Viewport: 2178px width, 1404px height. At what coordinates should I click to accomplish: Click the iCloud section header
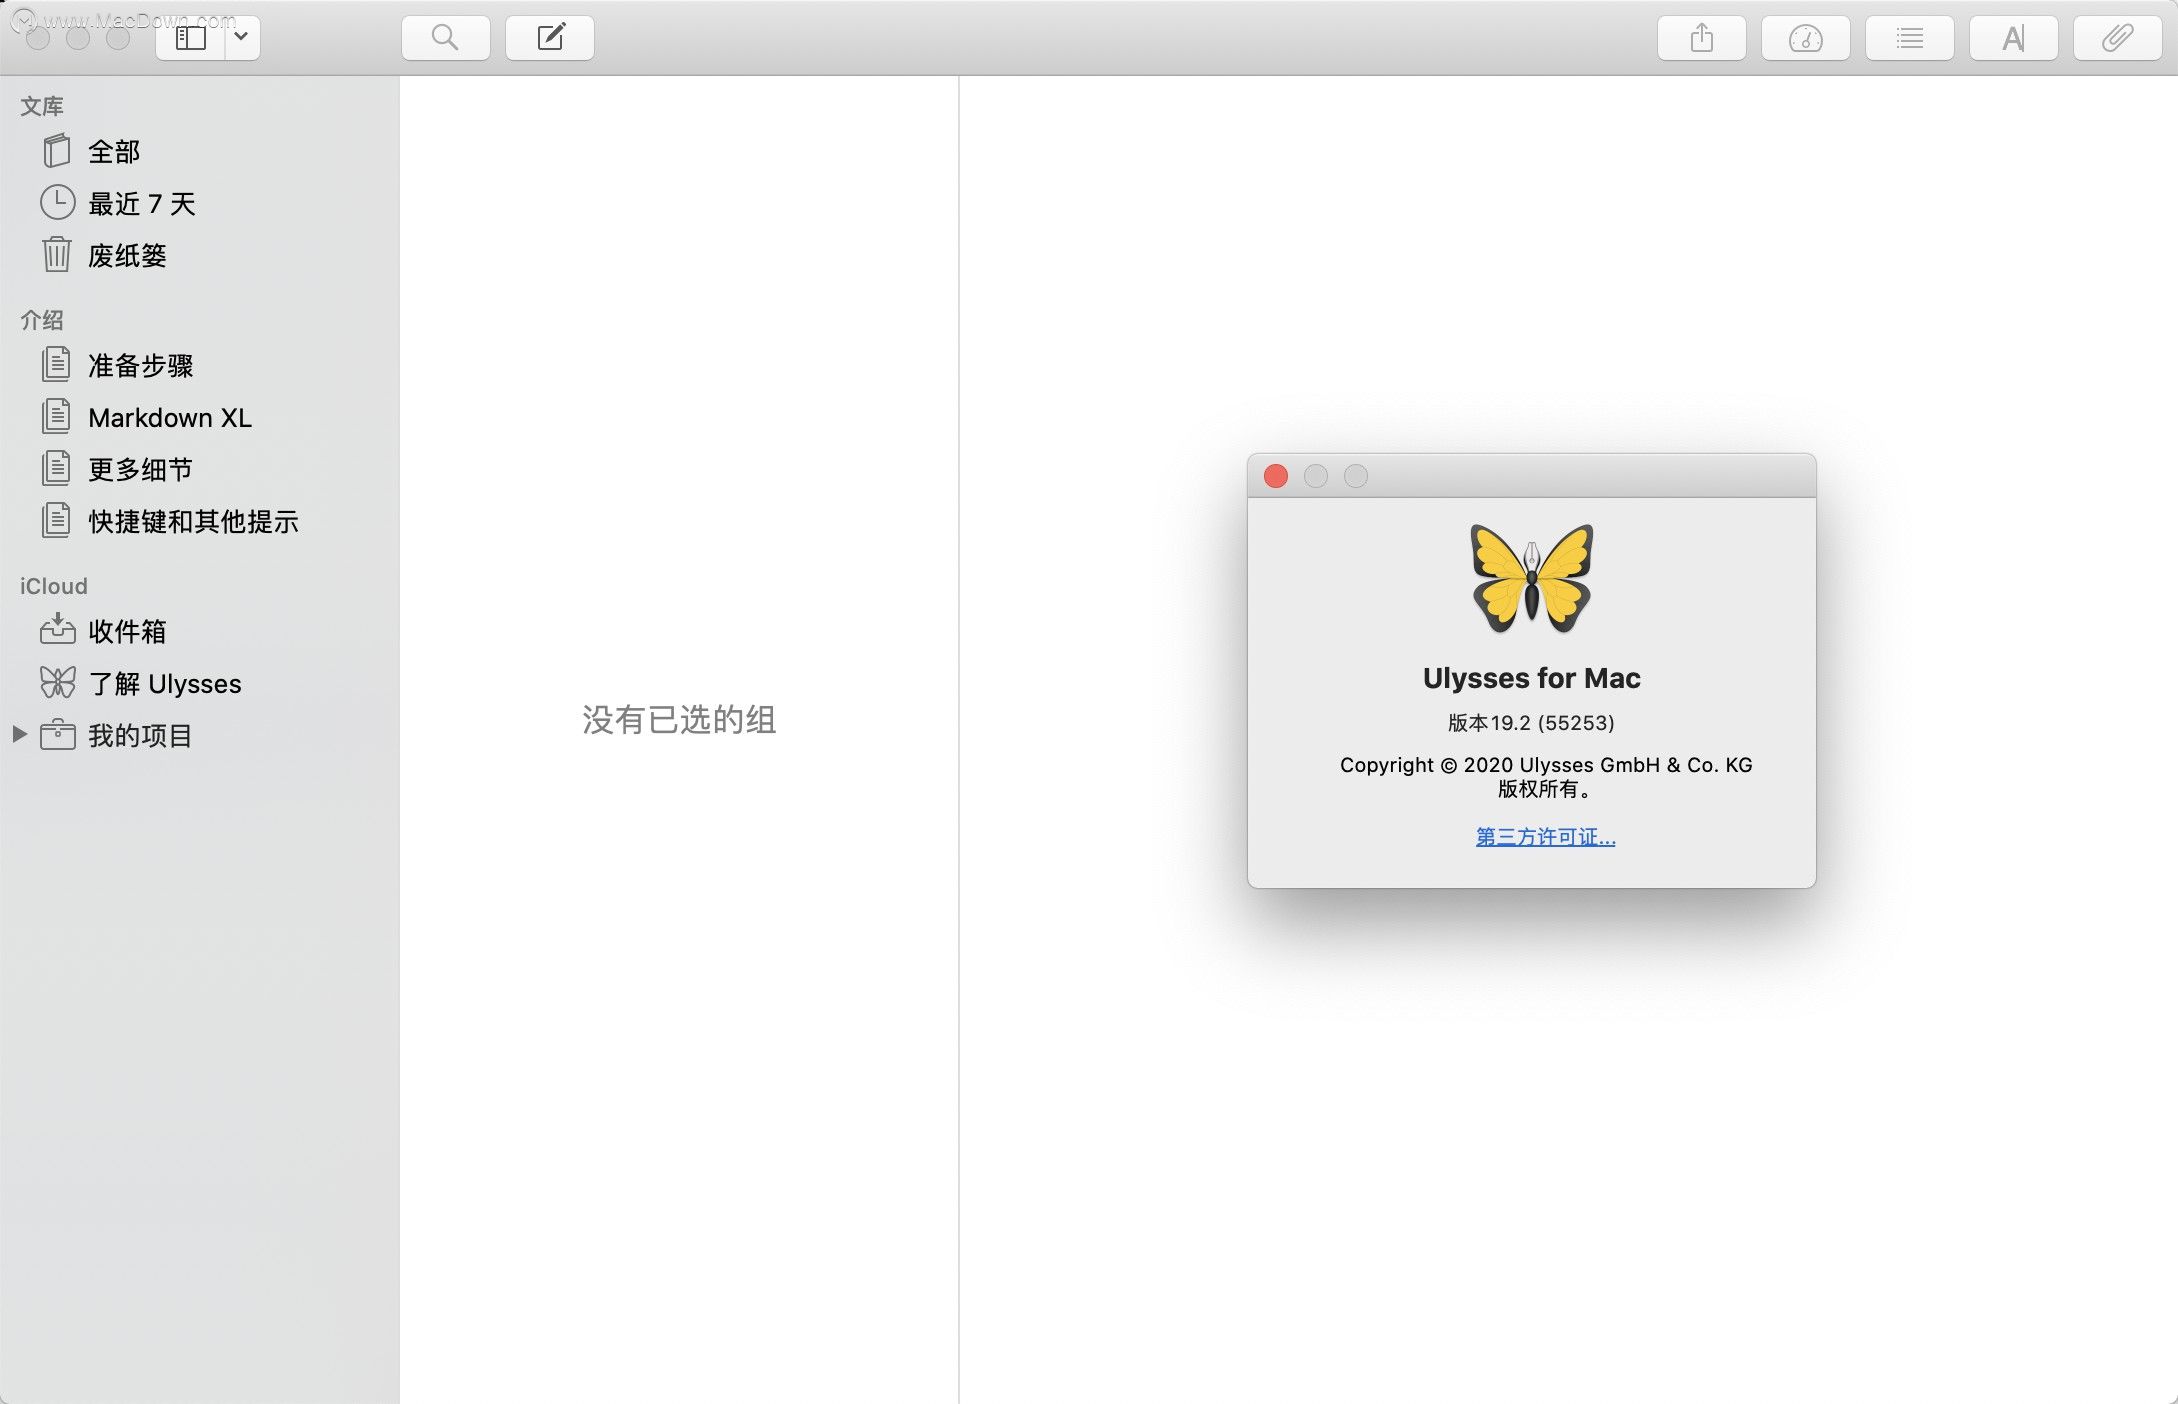point(54,586)
